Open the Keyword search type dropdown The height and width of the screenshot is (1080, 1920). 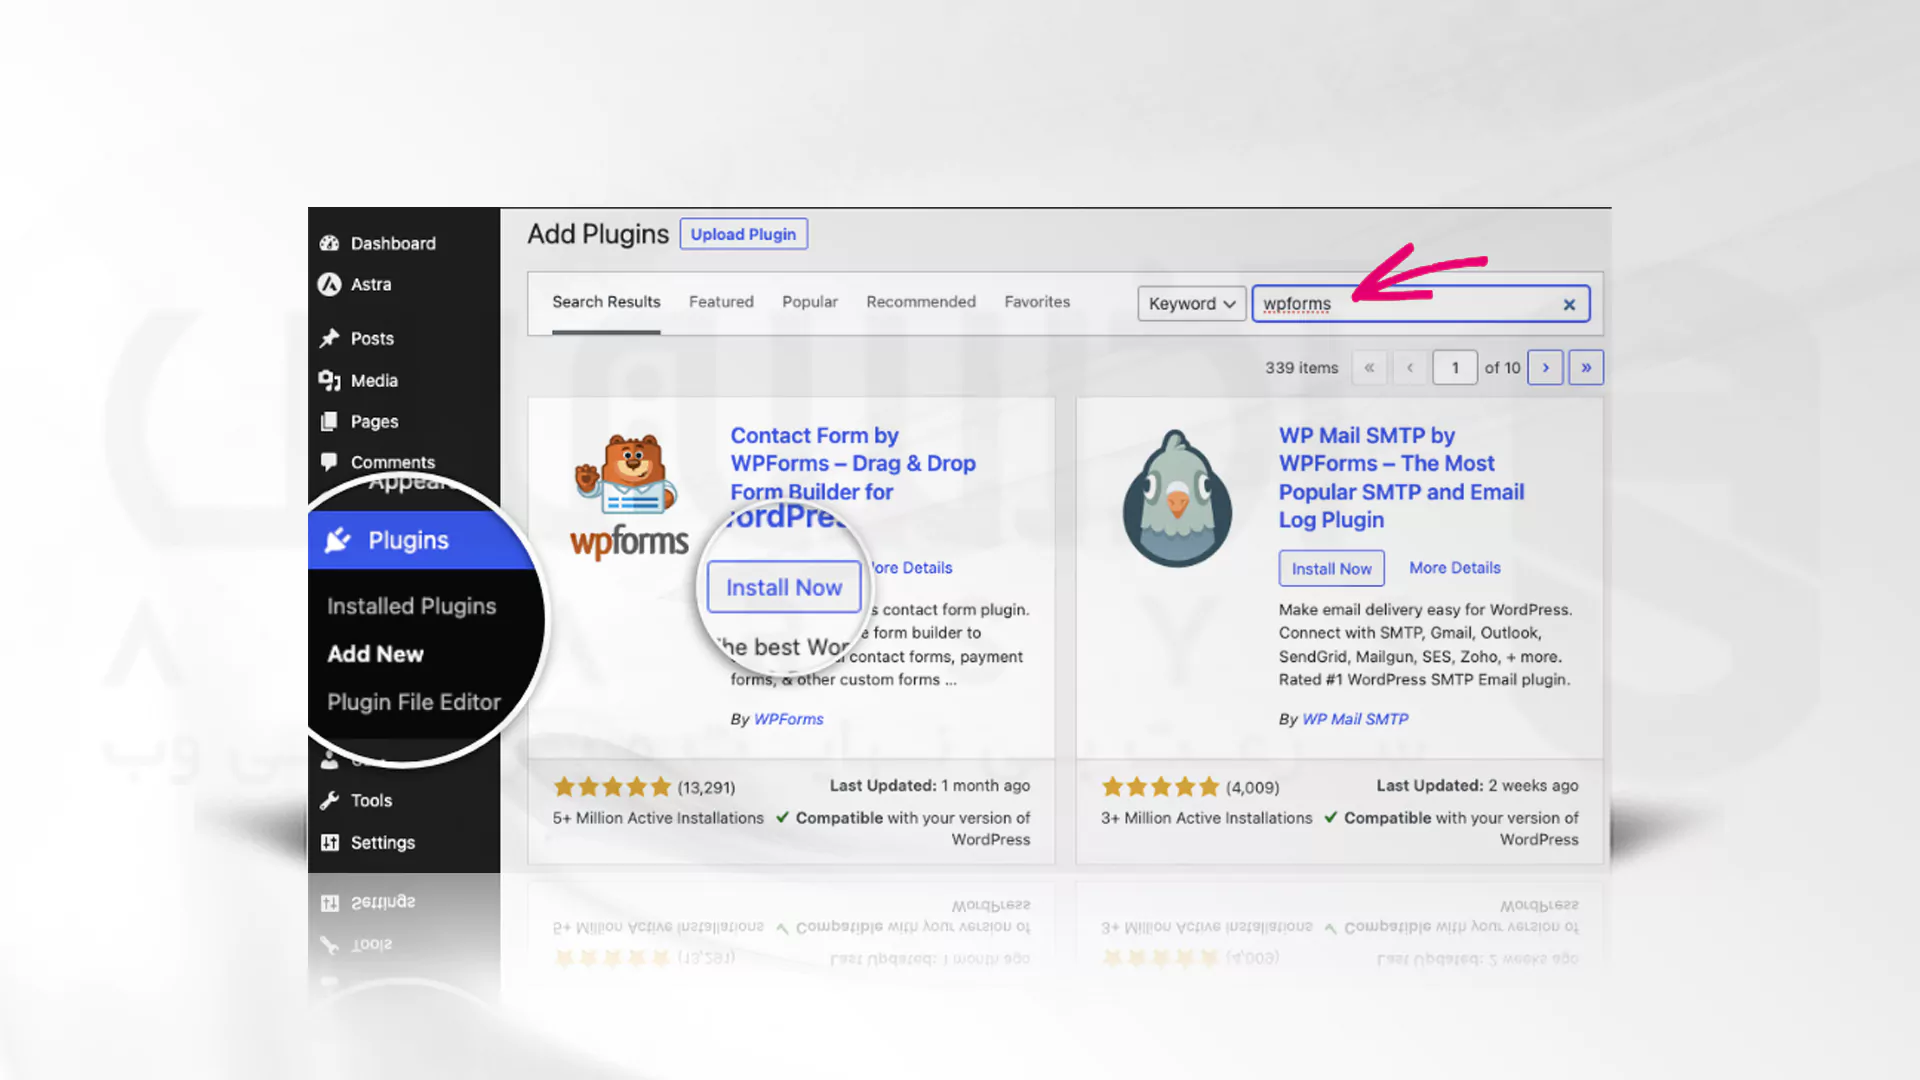coord(1191,303)
